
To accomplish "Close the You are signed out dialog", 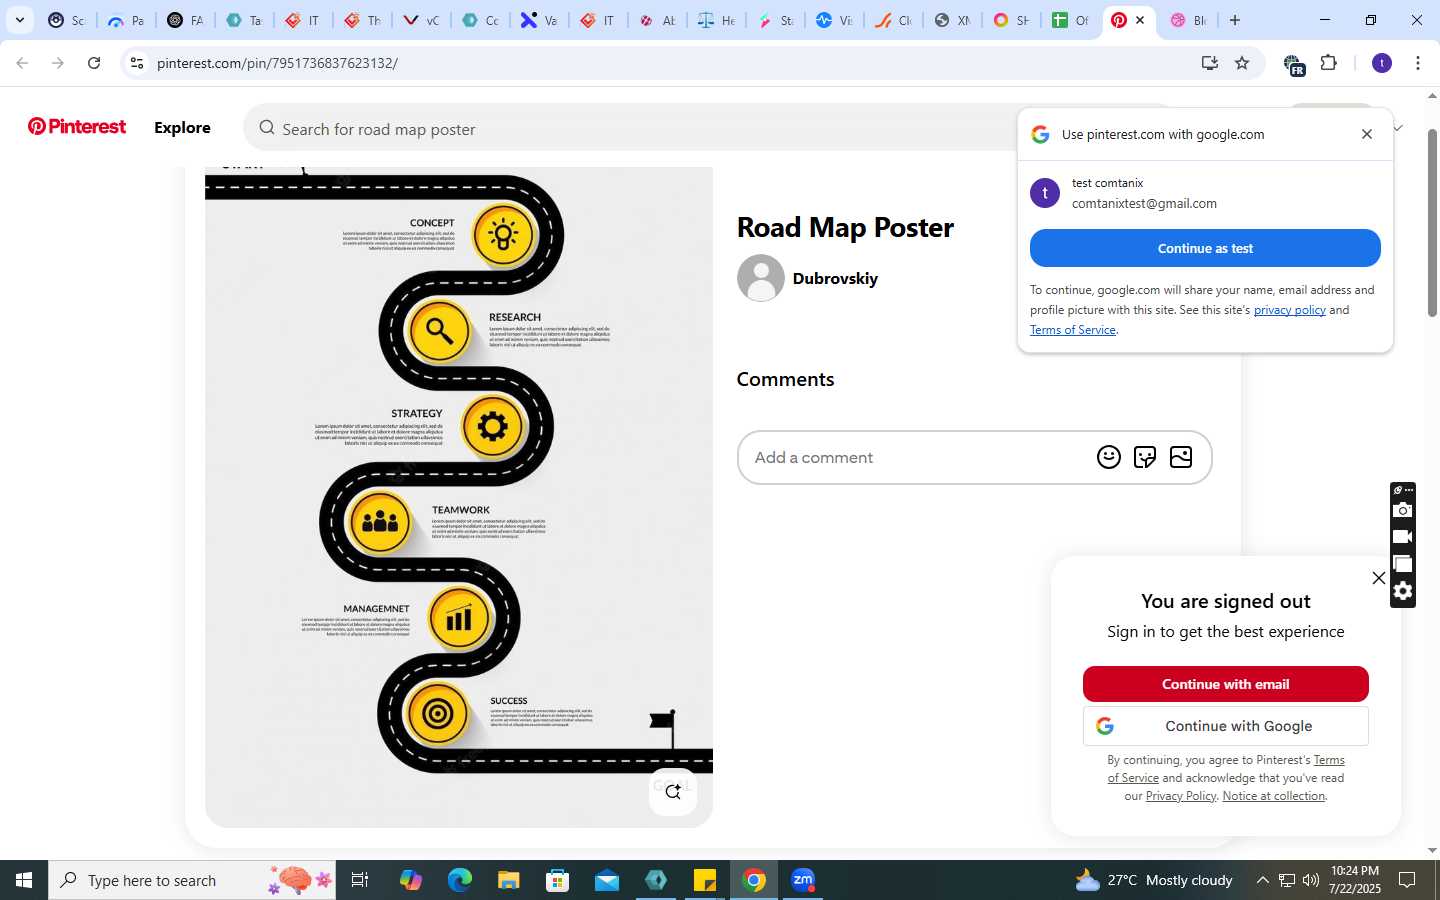I will 1379,578.
